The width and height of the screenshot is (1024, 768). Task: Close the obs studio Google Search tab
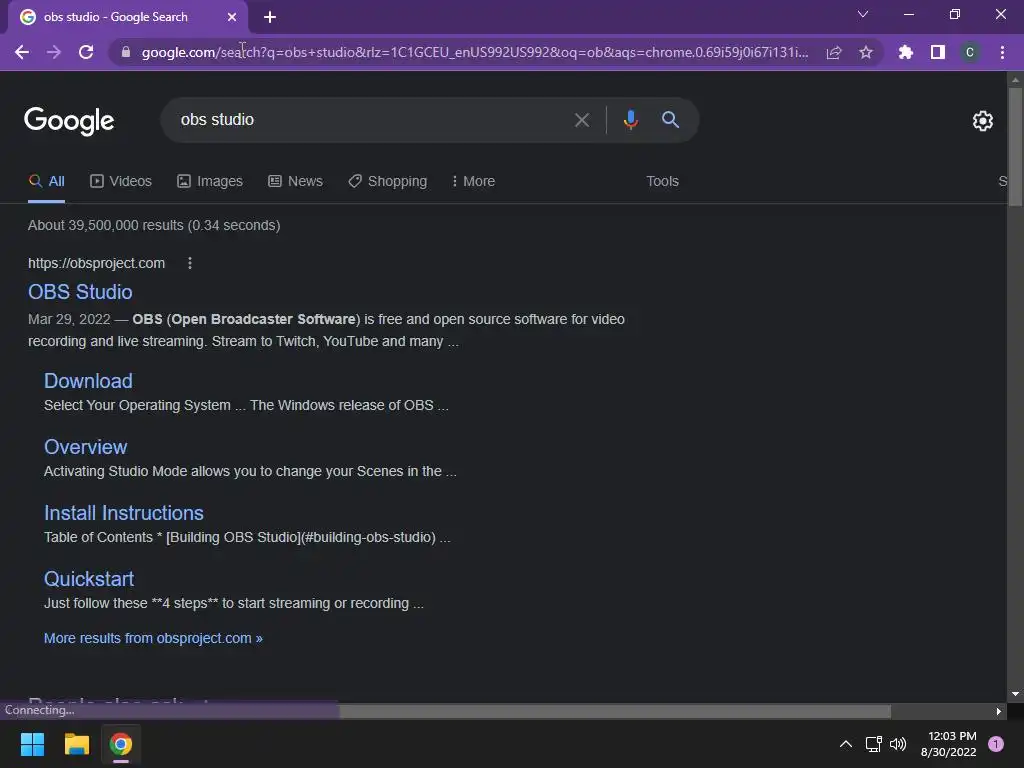click(x=232, y=17)
